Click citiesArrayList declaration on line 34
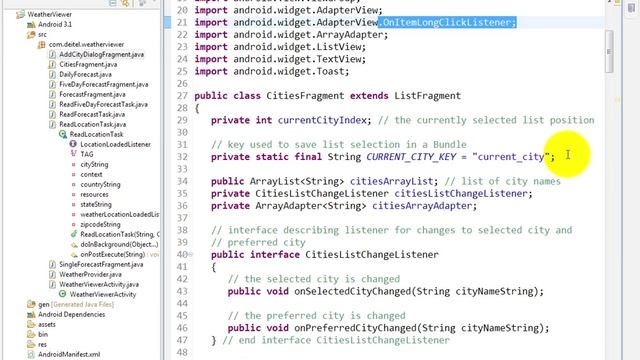 click(391, 181)
